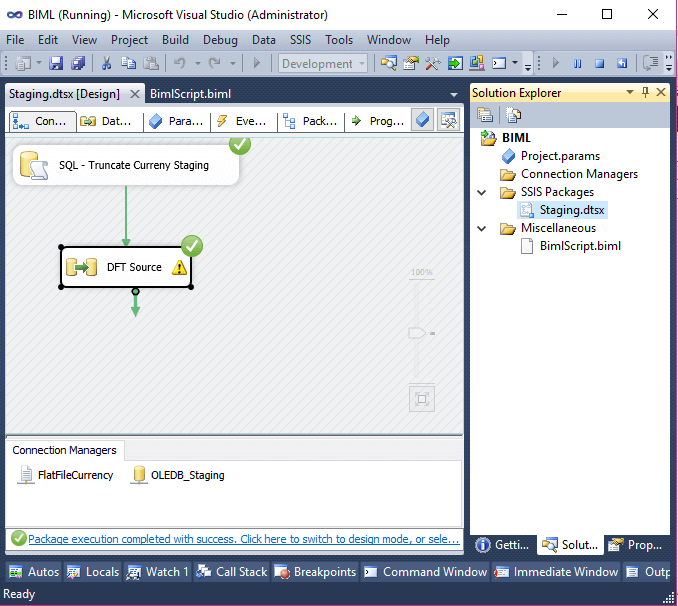
Task: Click the Cut scissors icon
Action: pos(106,64)
